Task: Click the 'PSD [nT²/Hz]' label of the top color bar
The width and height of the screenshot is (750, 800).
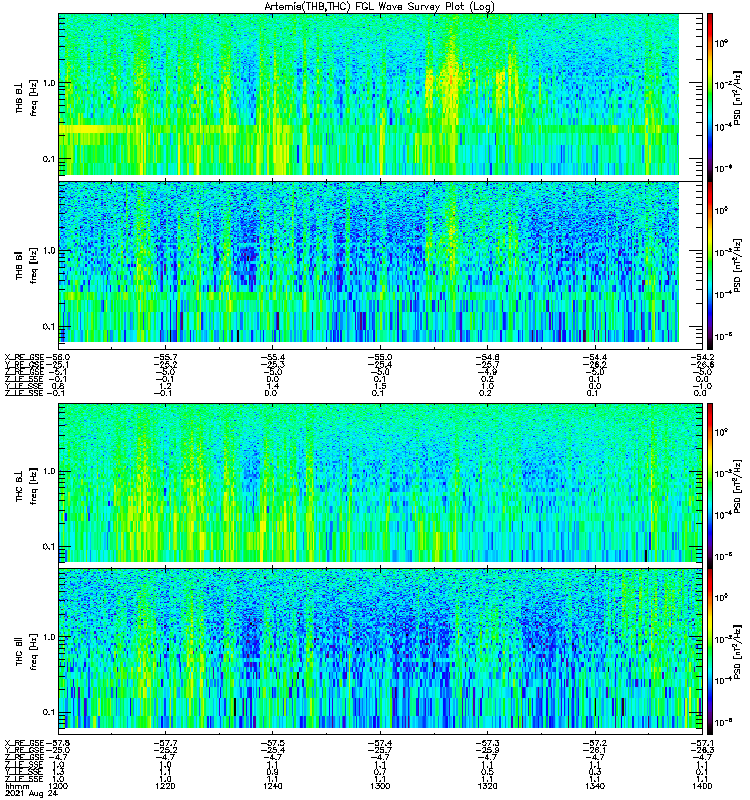Action: [x=738, y=97]
